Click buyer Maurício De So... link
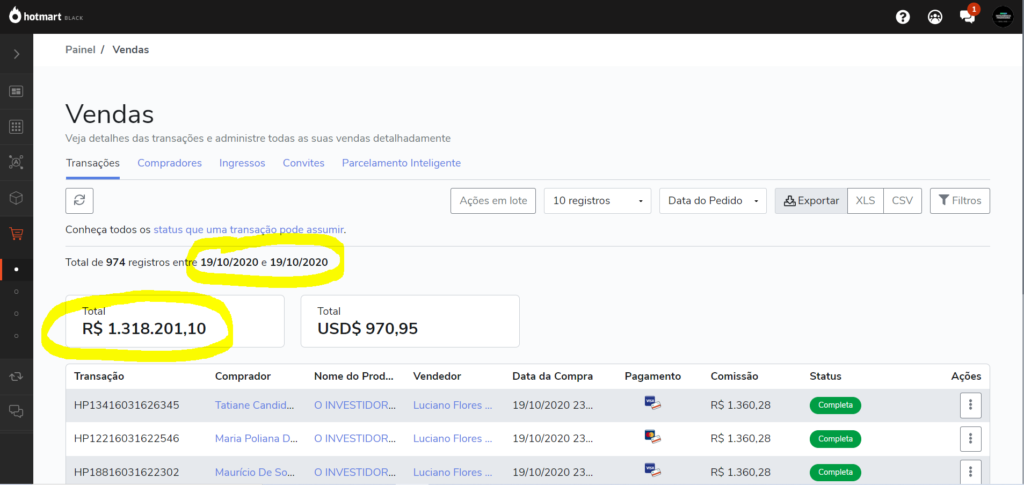1024x485 pixels. point(256,471)
